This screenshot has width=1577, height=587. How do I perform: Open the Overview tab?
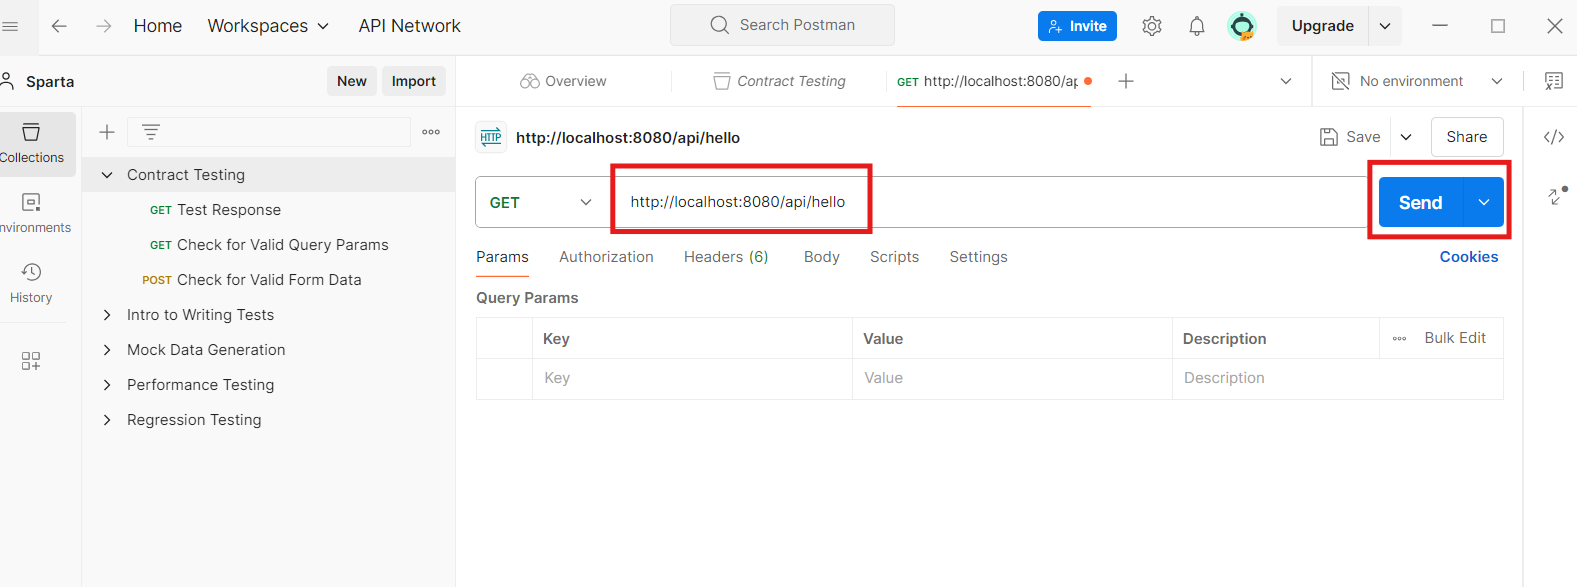(x=563, y=81)
